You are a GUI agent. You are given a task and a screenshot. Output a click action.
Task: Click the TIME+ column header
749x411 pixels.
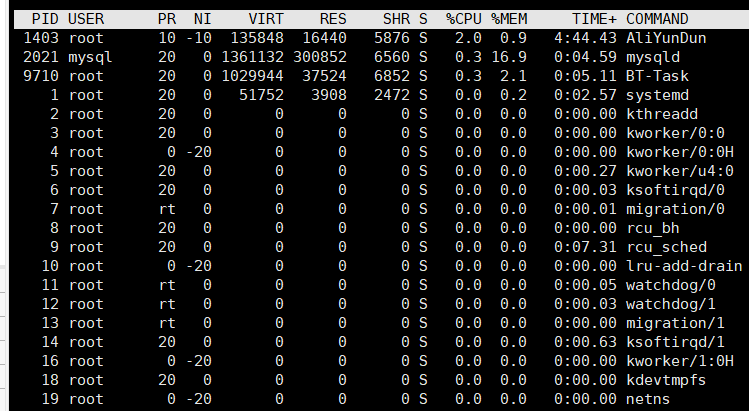pos(595,19)
